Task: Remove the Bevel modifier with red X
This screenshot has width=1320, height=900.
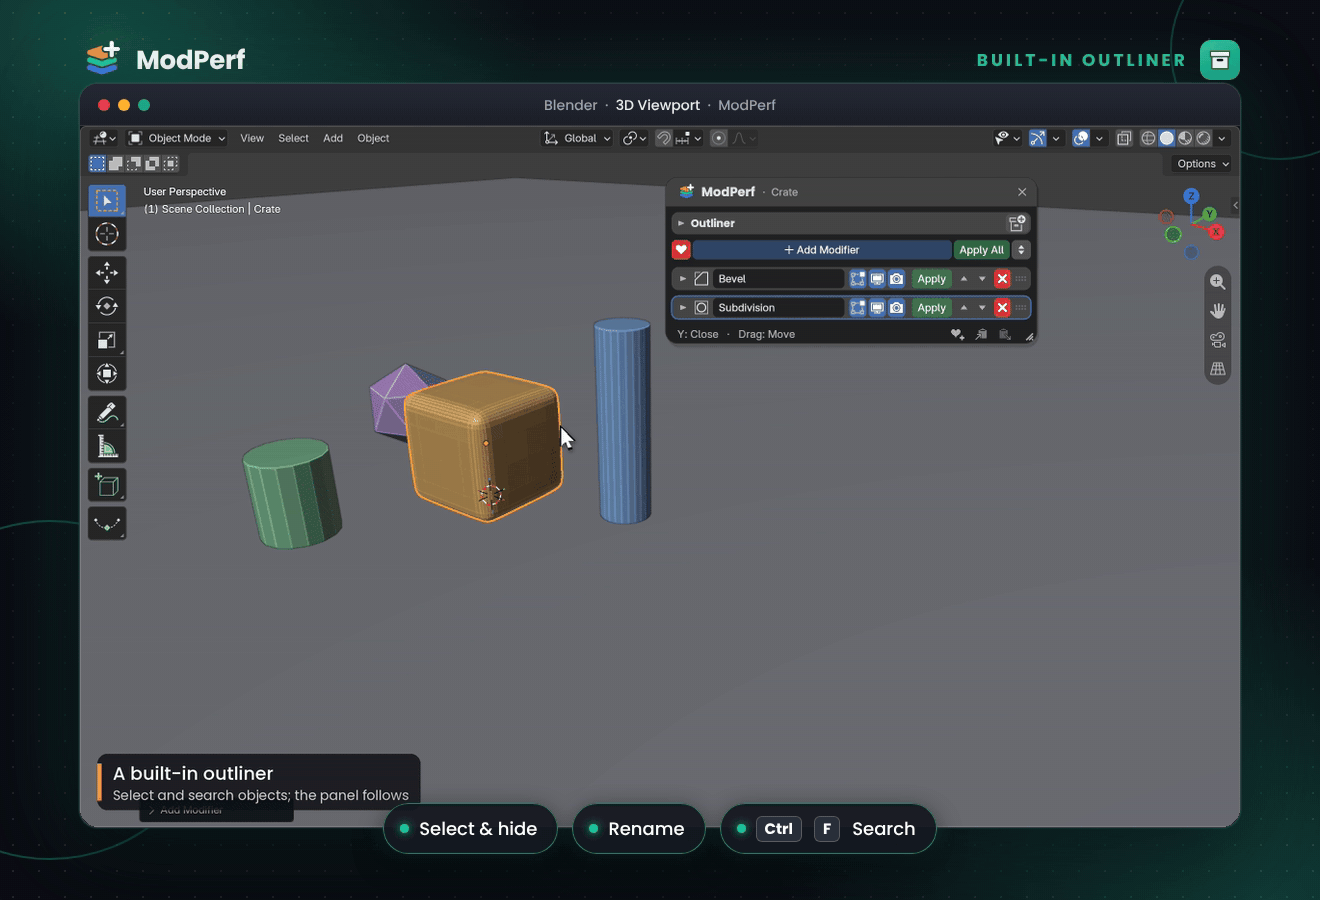Action: tap(1002, 279)
